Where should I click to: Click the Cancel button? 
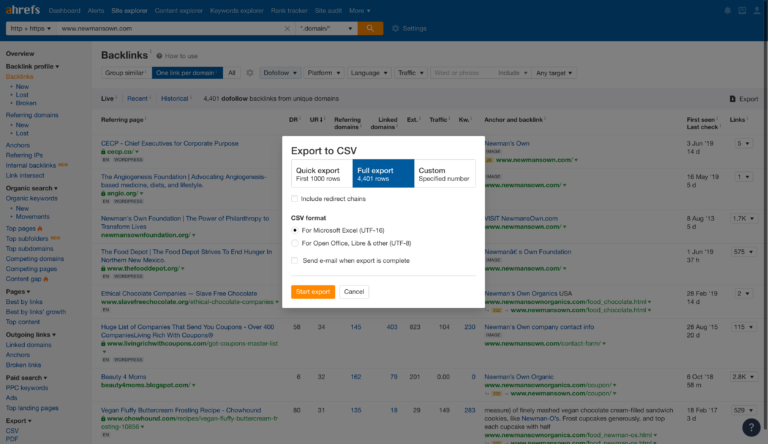(354, 292)
